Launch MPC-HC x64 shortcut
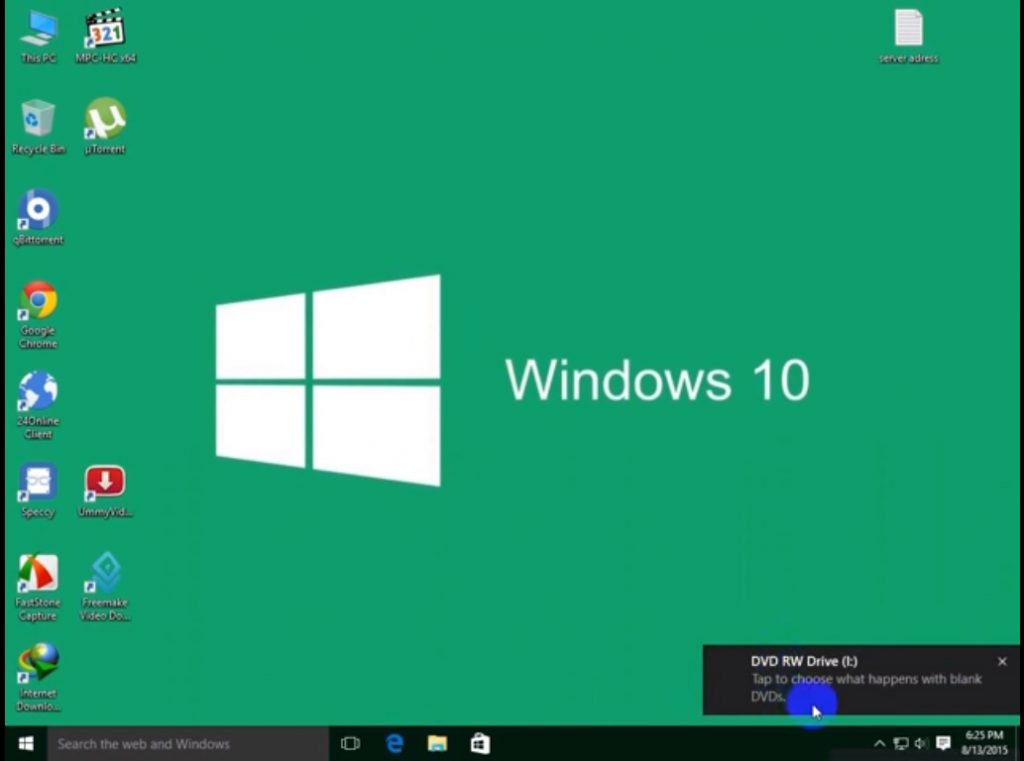 tap(105, 37)
